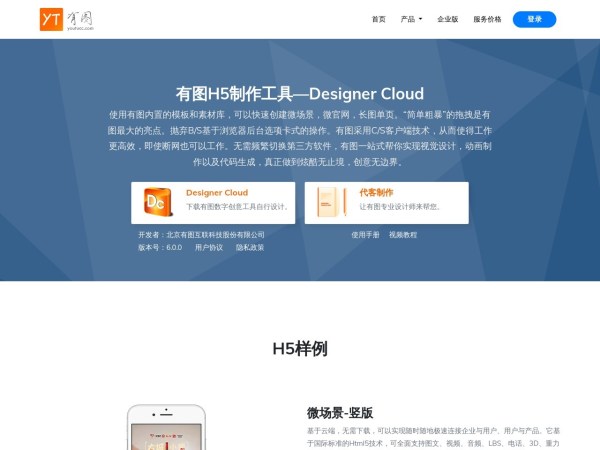Image resolution: width=600 pixels, height=450 pixels.
Task: Open the 视频教程 video tutorial link
Action: 402,234
